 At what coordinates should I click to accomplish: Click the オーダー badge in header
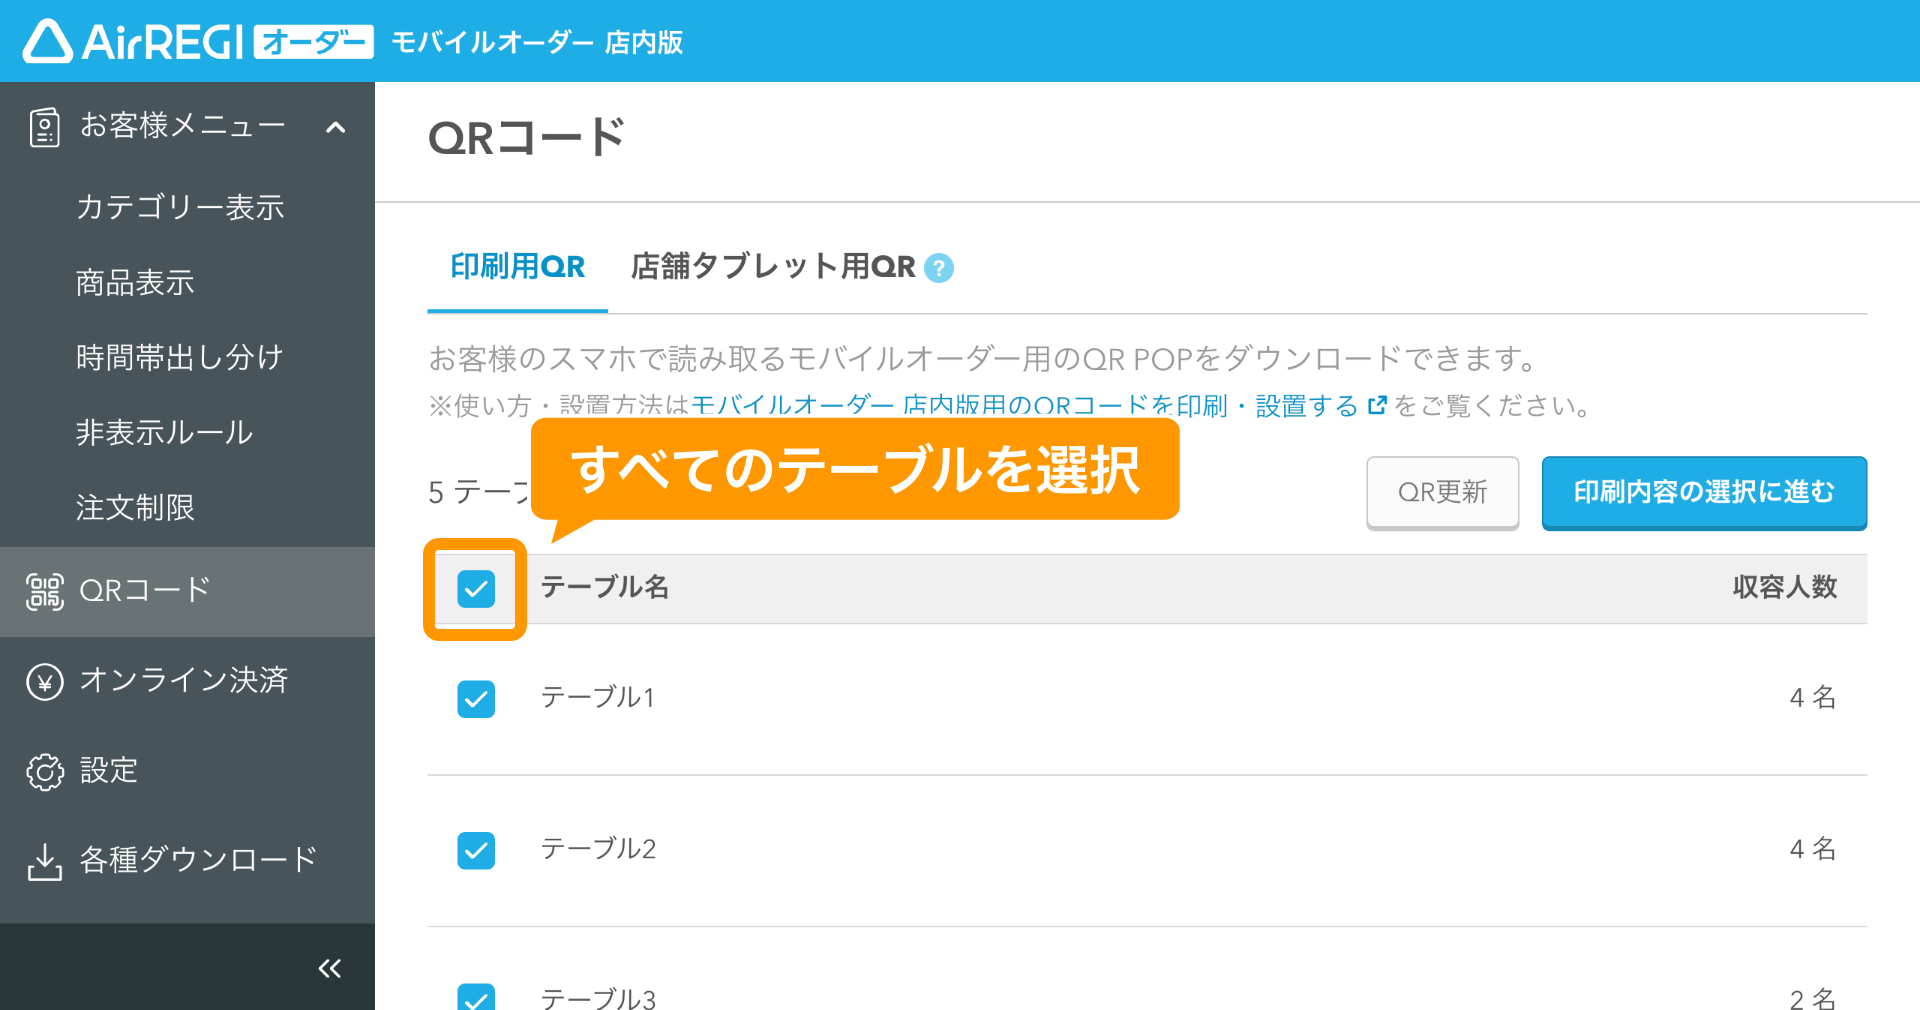(x=313, y=42)
